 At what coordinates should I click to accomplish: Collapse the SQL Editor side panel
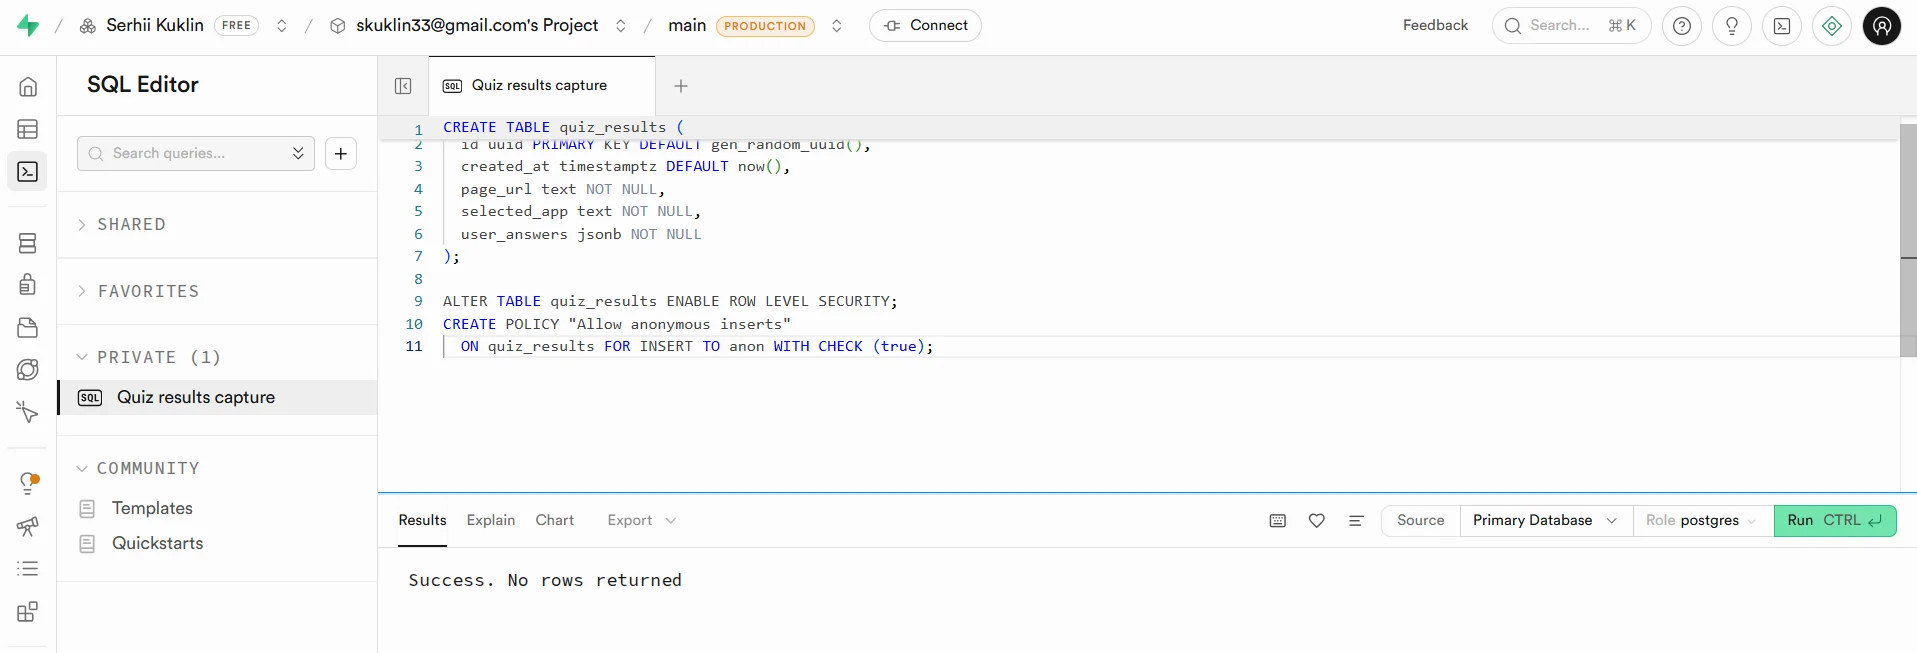tap(403, 86)
